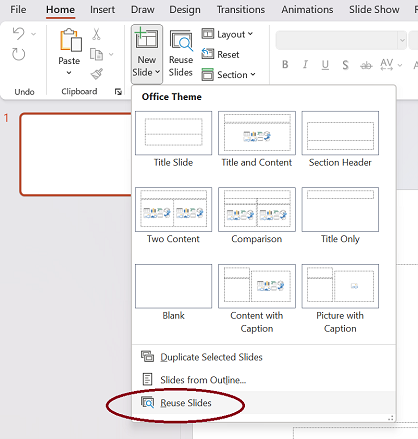Open Clipboard pane launcher icon
This screenshot has height=439, width=418.
click(x=118, y=92)
